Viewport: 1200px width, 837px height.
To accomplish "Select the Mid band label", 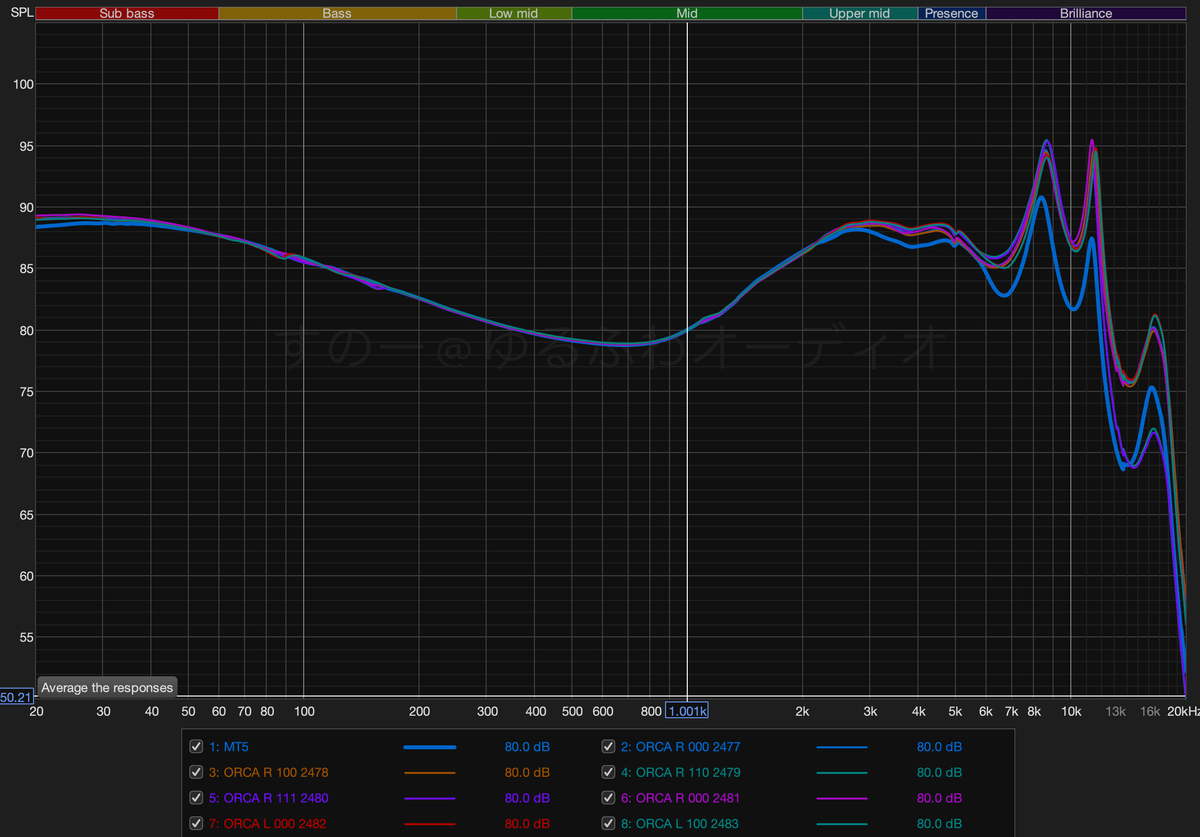I will pyautogui.click(x=687, y=14).
